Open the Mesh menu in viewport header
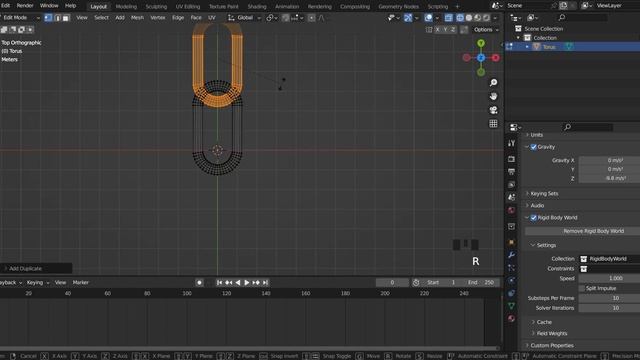 coord(137,18)
